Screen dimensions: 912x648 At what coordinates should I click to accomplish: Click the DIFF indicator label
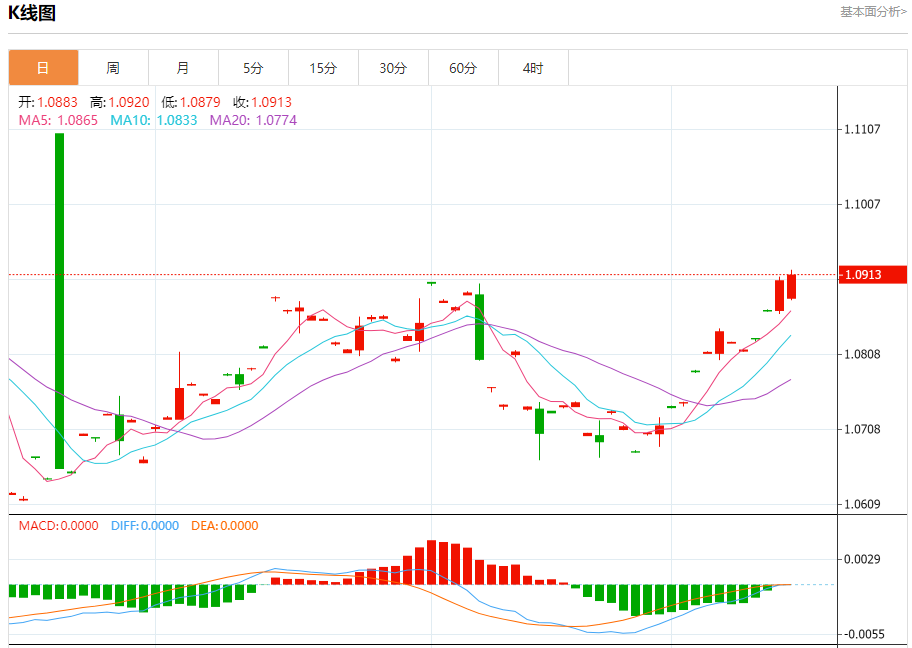click(x=145, y=526)
